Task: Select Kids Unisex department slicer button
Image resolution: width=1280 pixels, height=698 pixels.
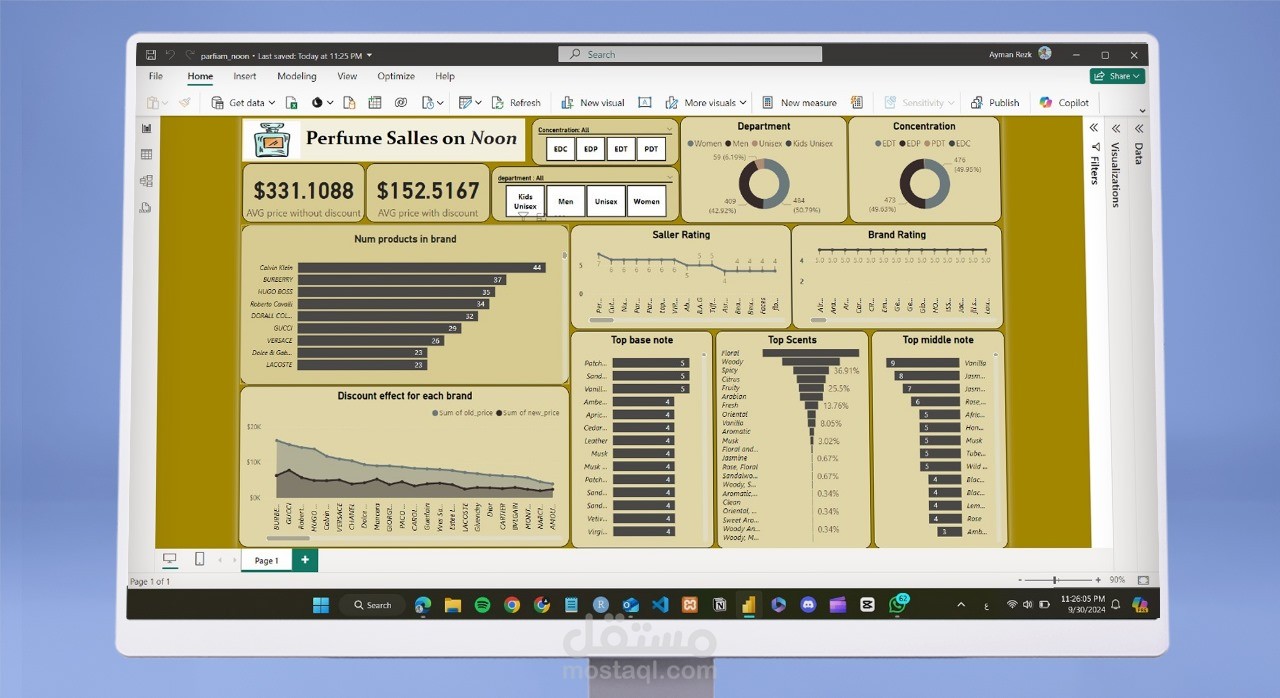Action: coord(525,201)
